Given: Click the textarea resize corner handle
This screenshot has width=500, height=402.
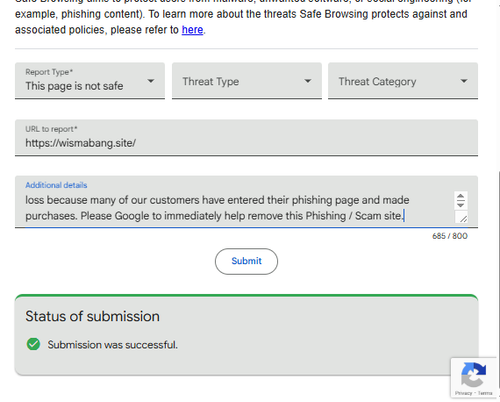Looking at the screenshot, I should [463, 218].
